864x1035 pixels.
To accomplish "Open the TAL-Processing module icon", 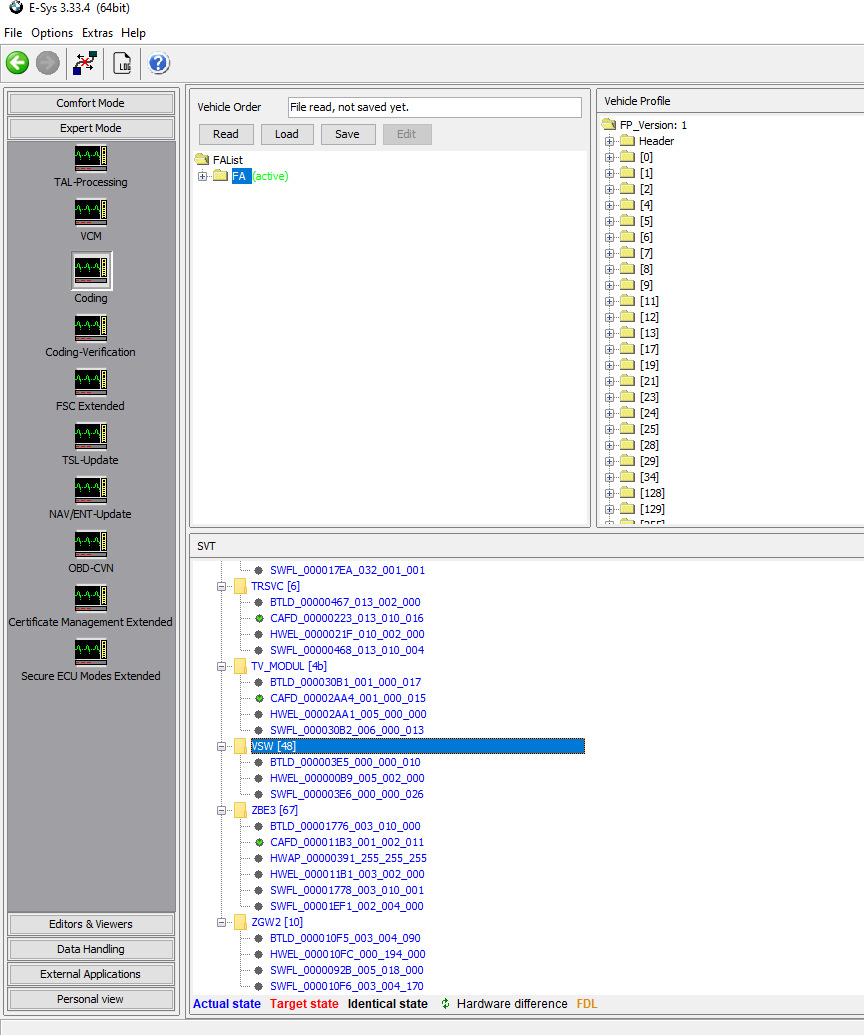I will coord(91,158).
